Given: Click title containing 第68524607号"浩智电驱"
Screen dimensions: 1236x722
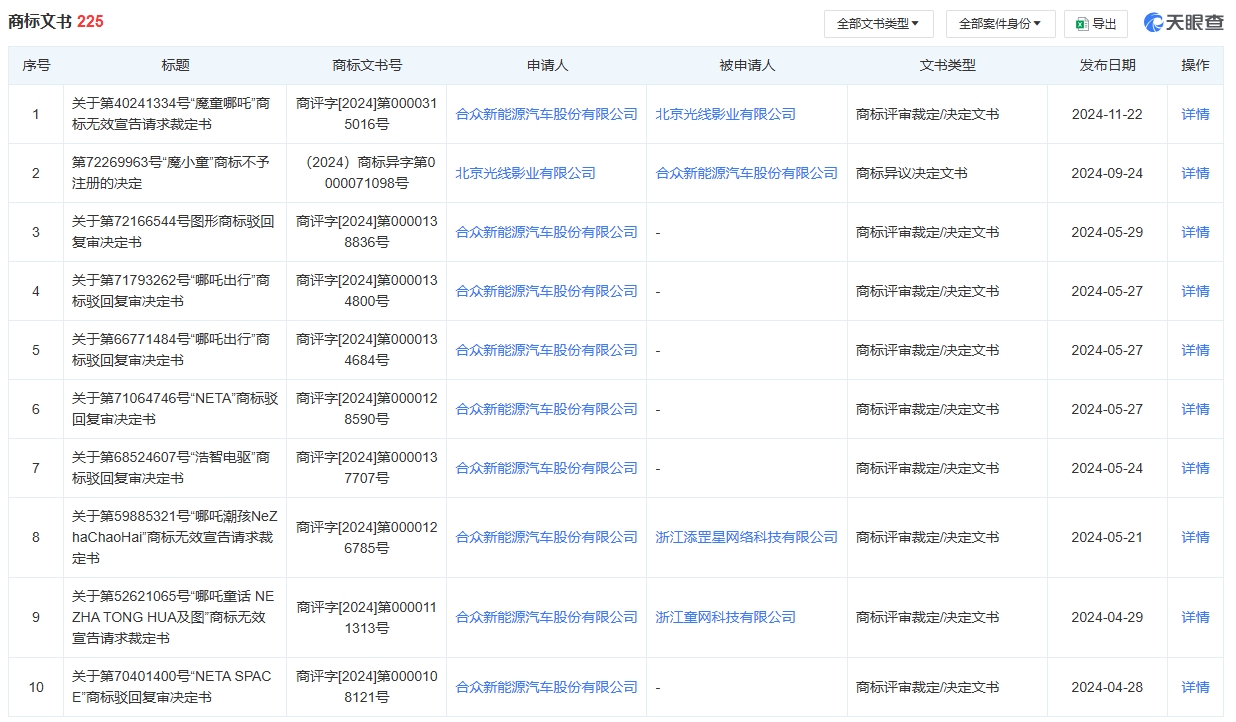Looking at the screenshot, I should 171,468.
